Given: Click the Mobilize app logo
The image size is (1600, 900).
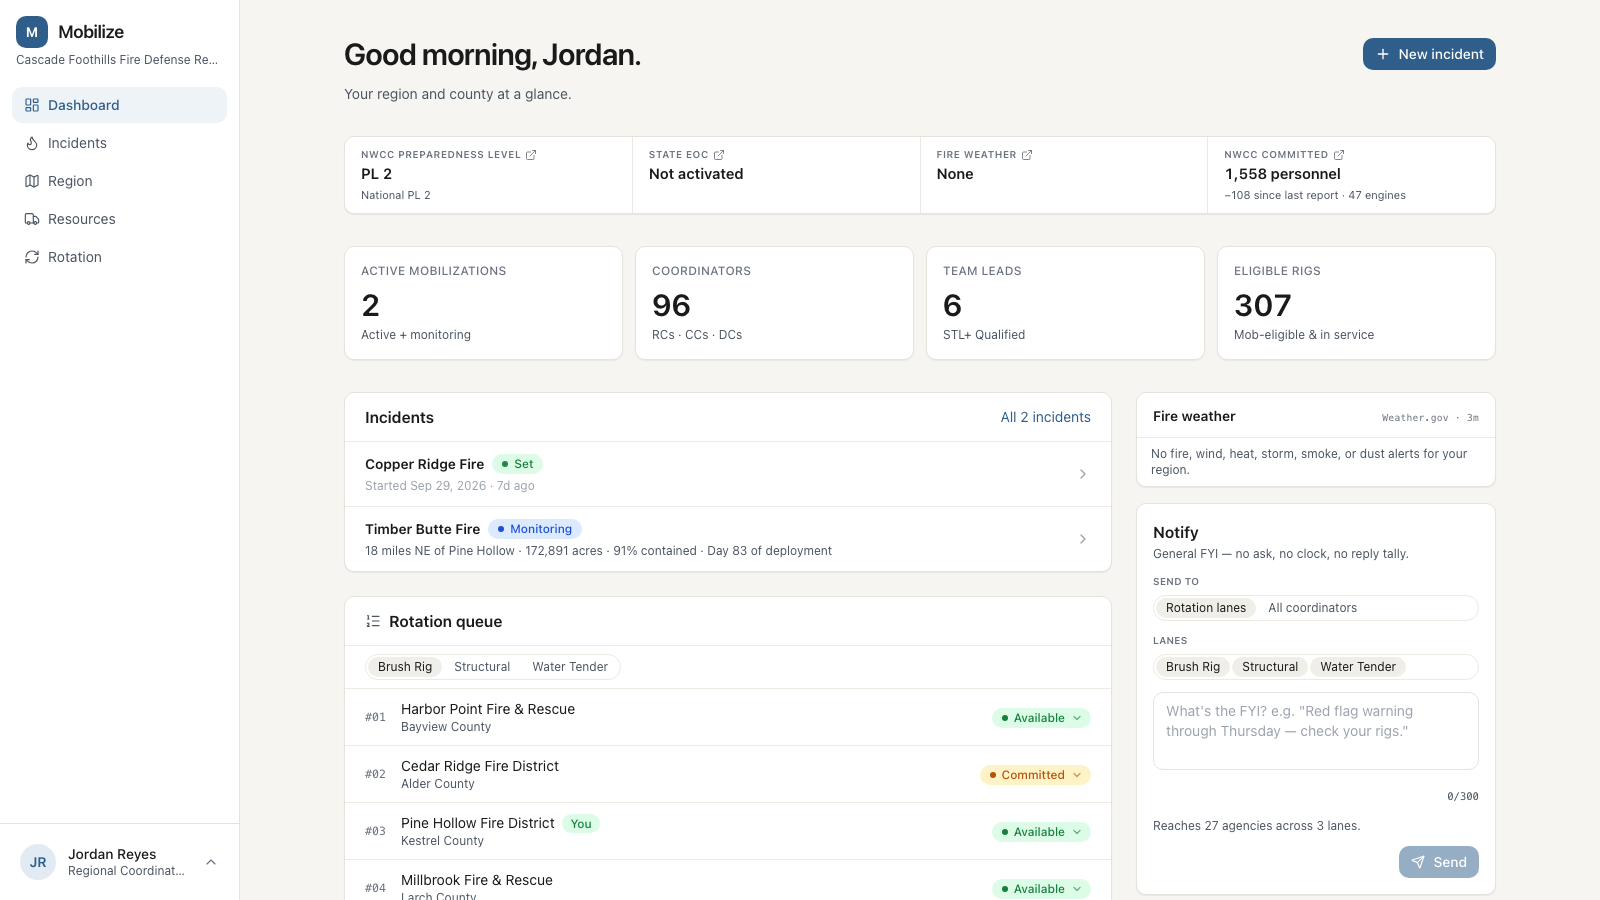Looking at the screenshot, I should click(32, 32).
